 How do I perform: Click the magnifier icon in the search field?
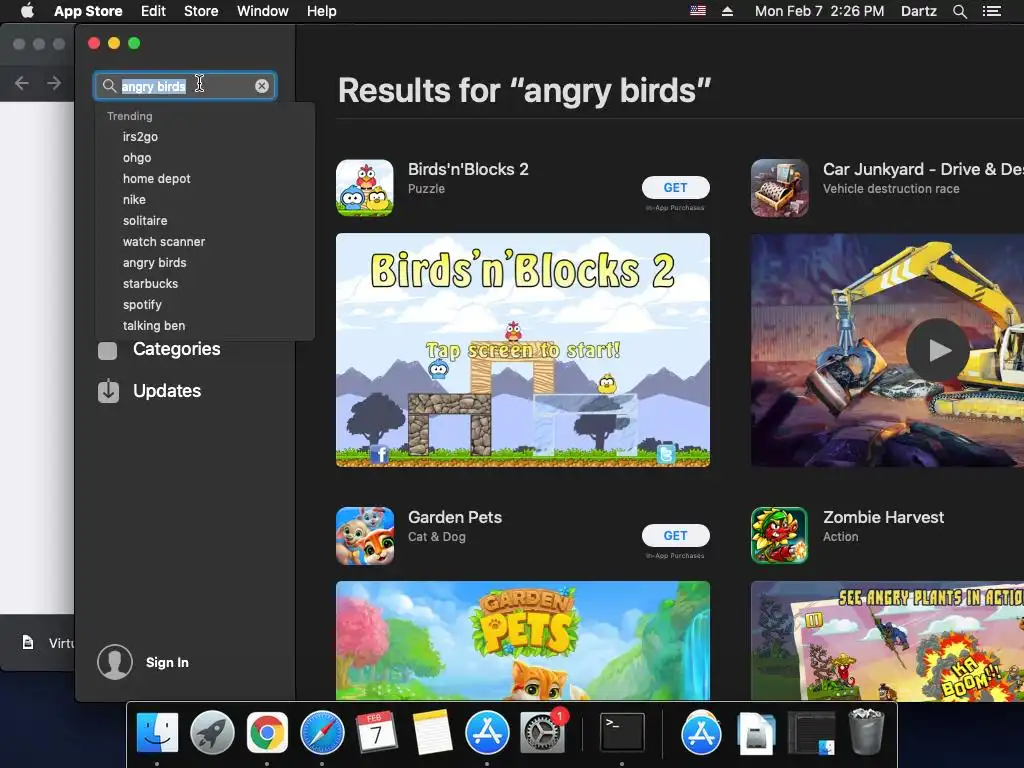click(110, 86)
